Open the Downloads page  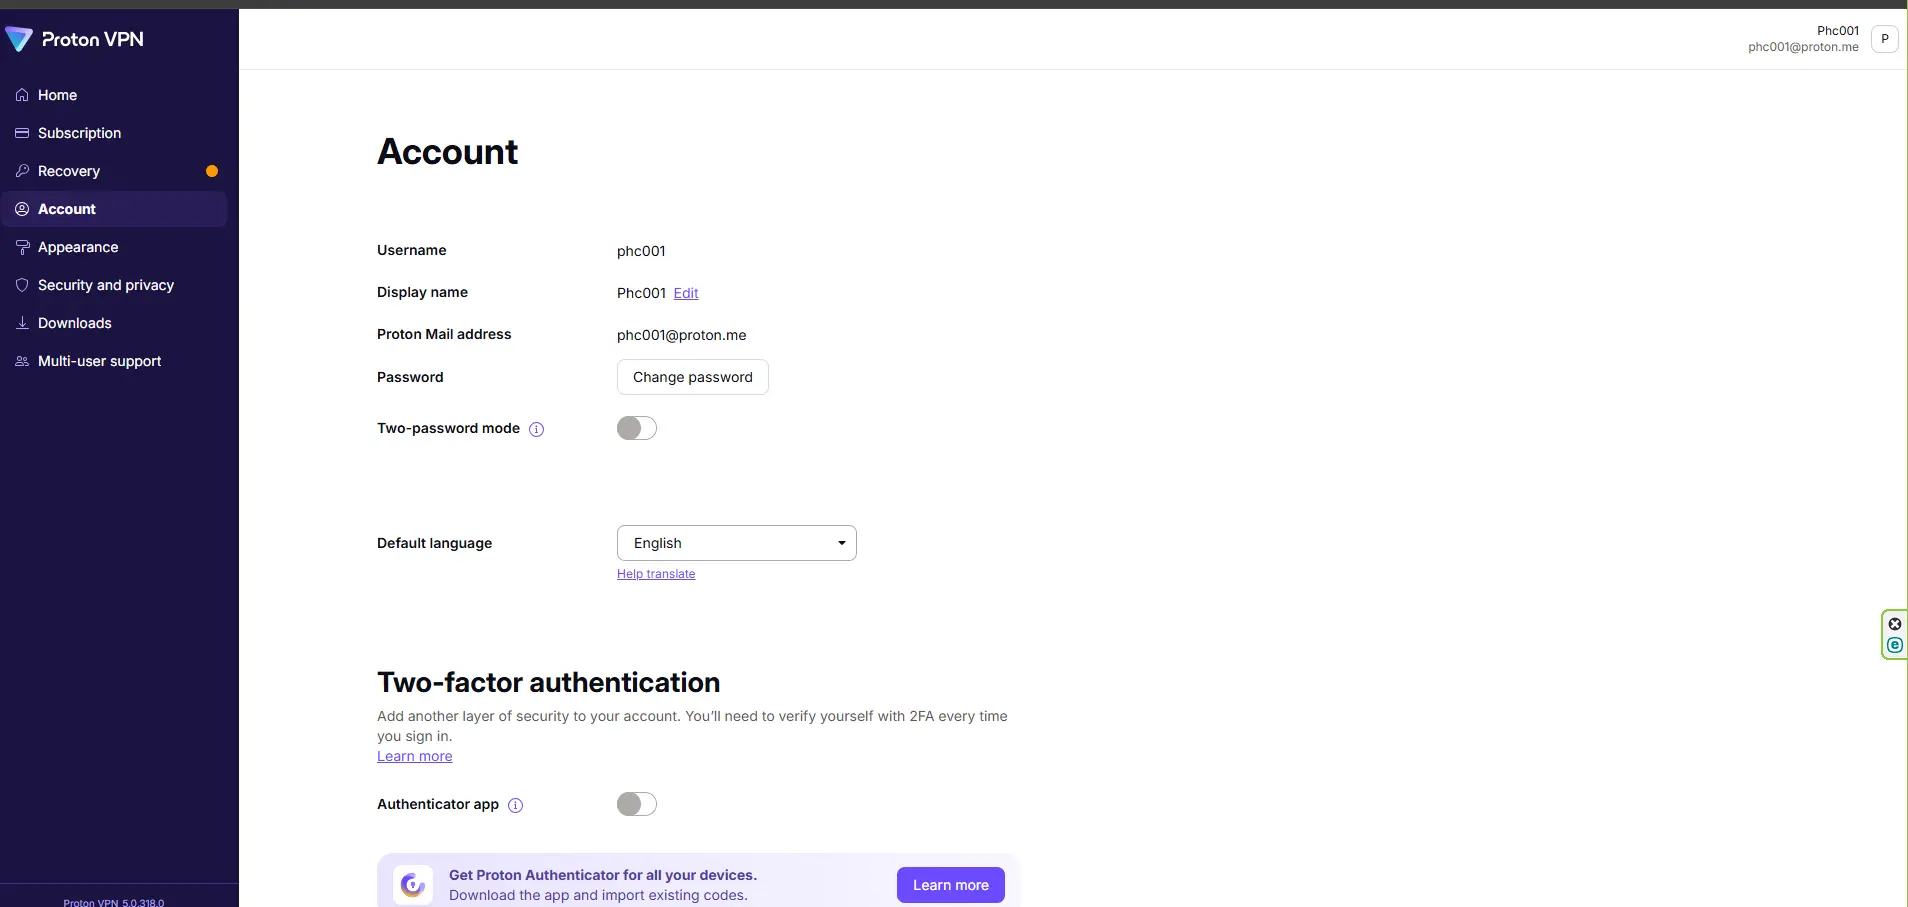[114, 323]
